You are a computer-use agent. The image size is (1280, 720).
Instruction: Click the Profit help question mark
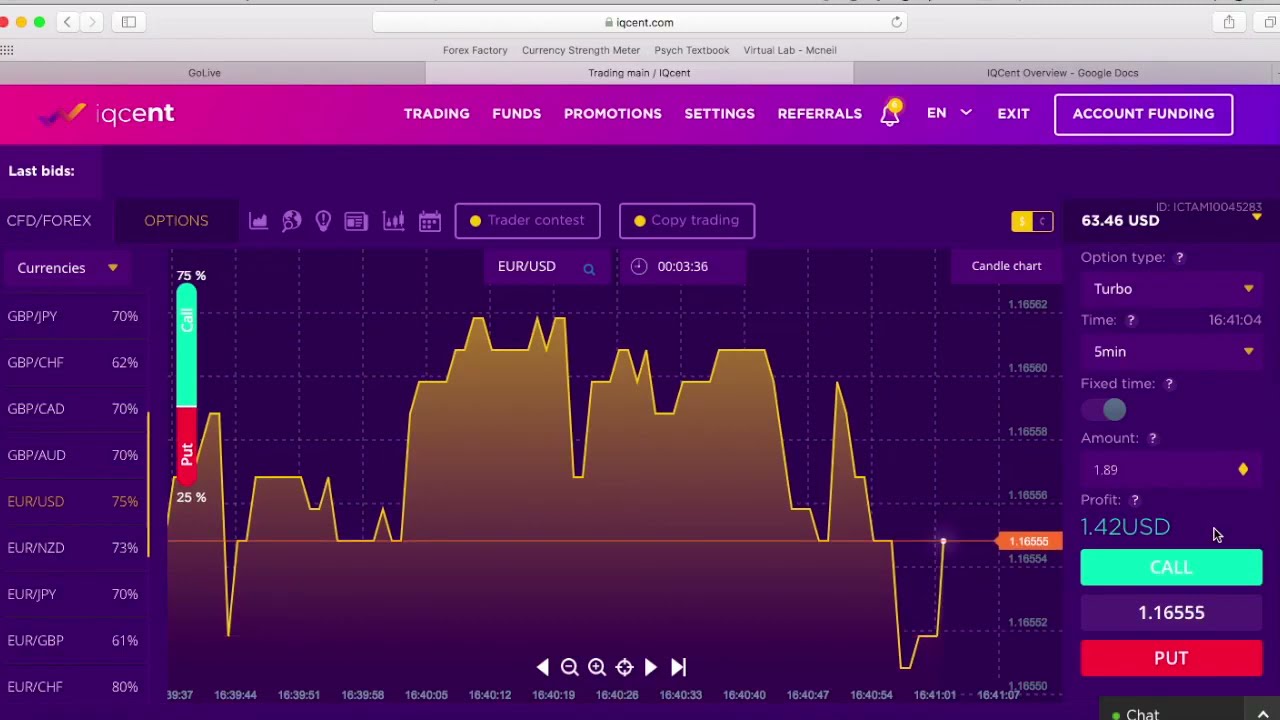tap(1135, 500)
